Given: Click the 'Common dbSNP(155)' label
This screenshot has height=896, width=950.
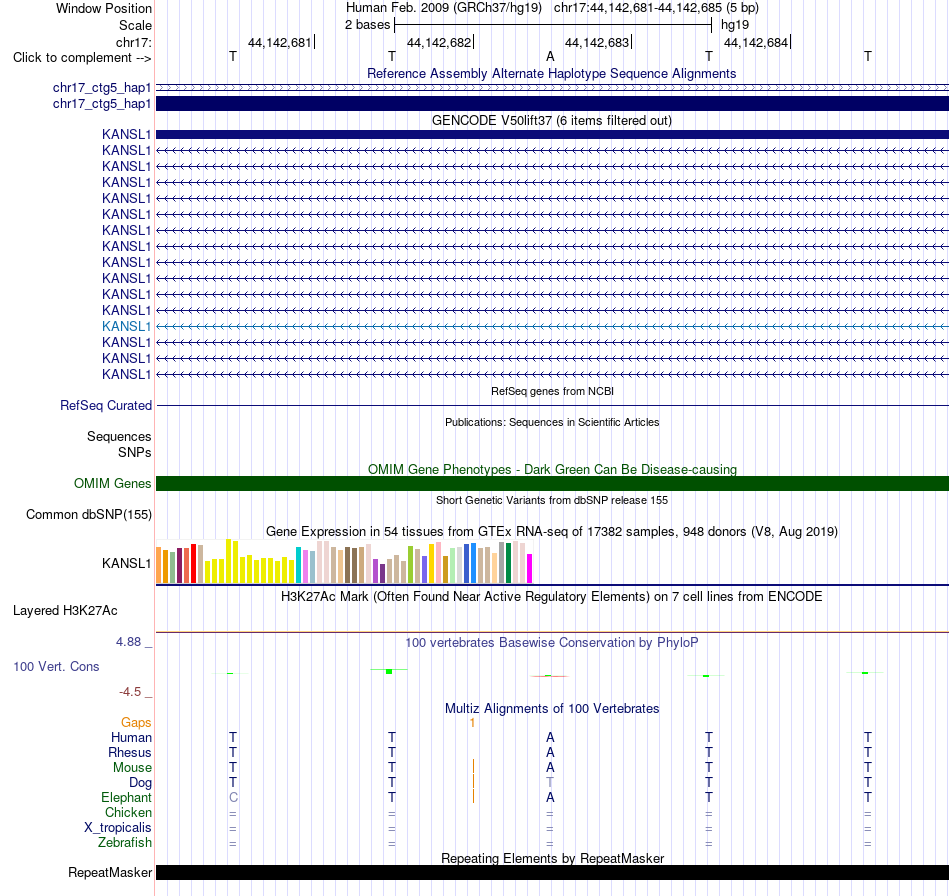Looking at the screenshot, I should tap(88, 514).
